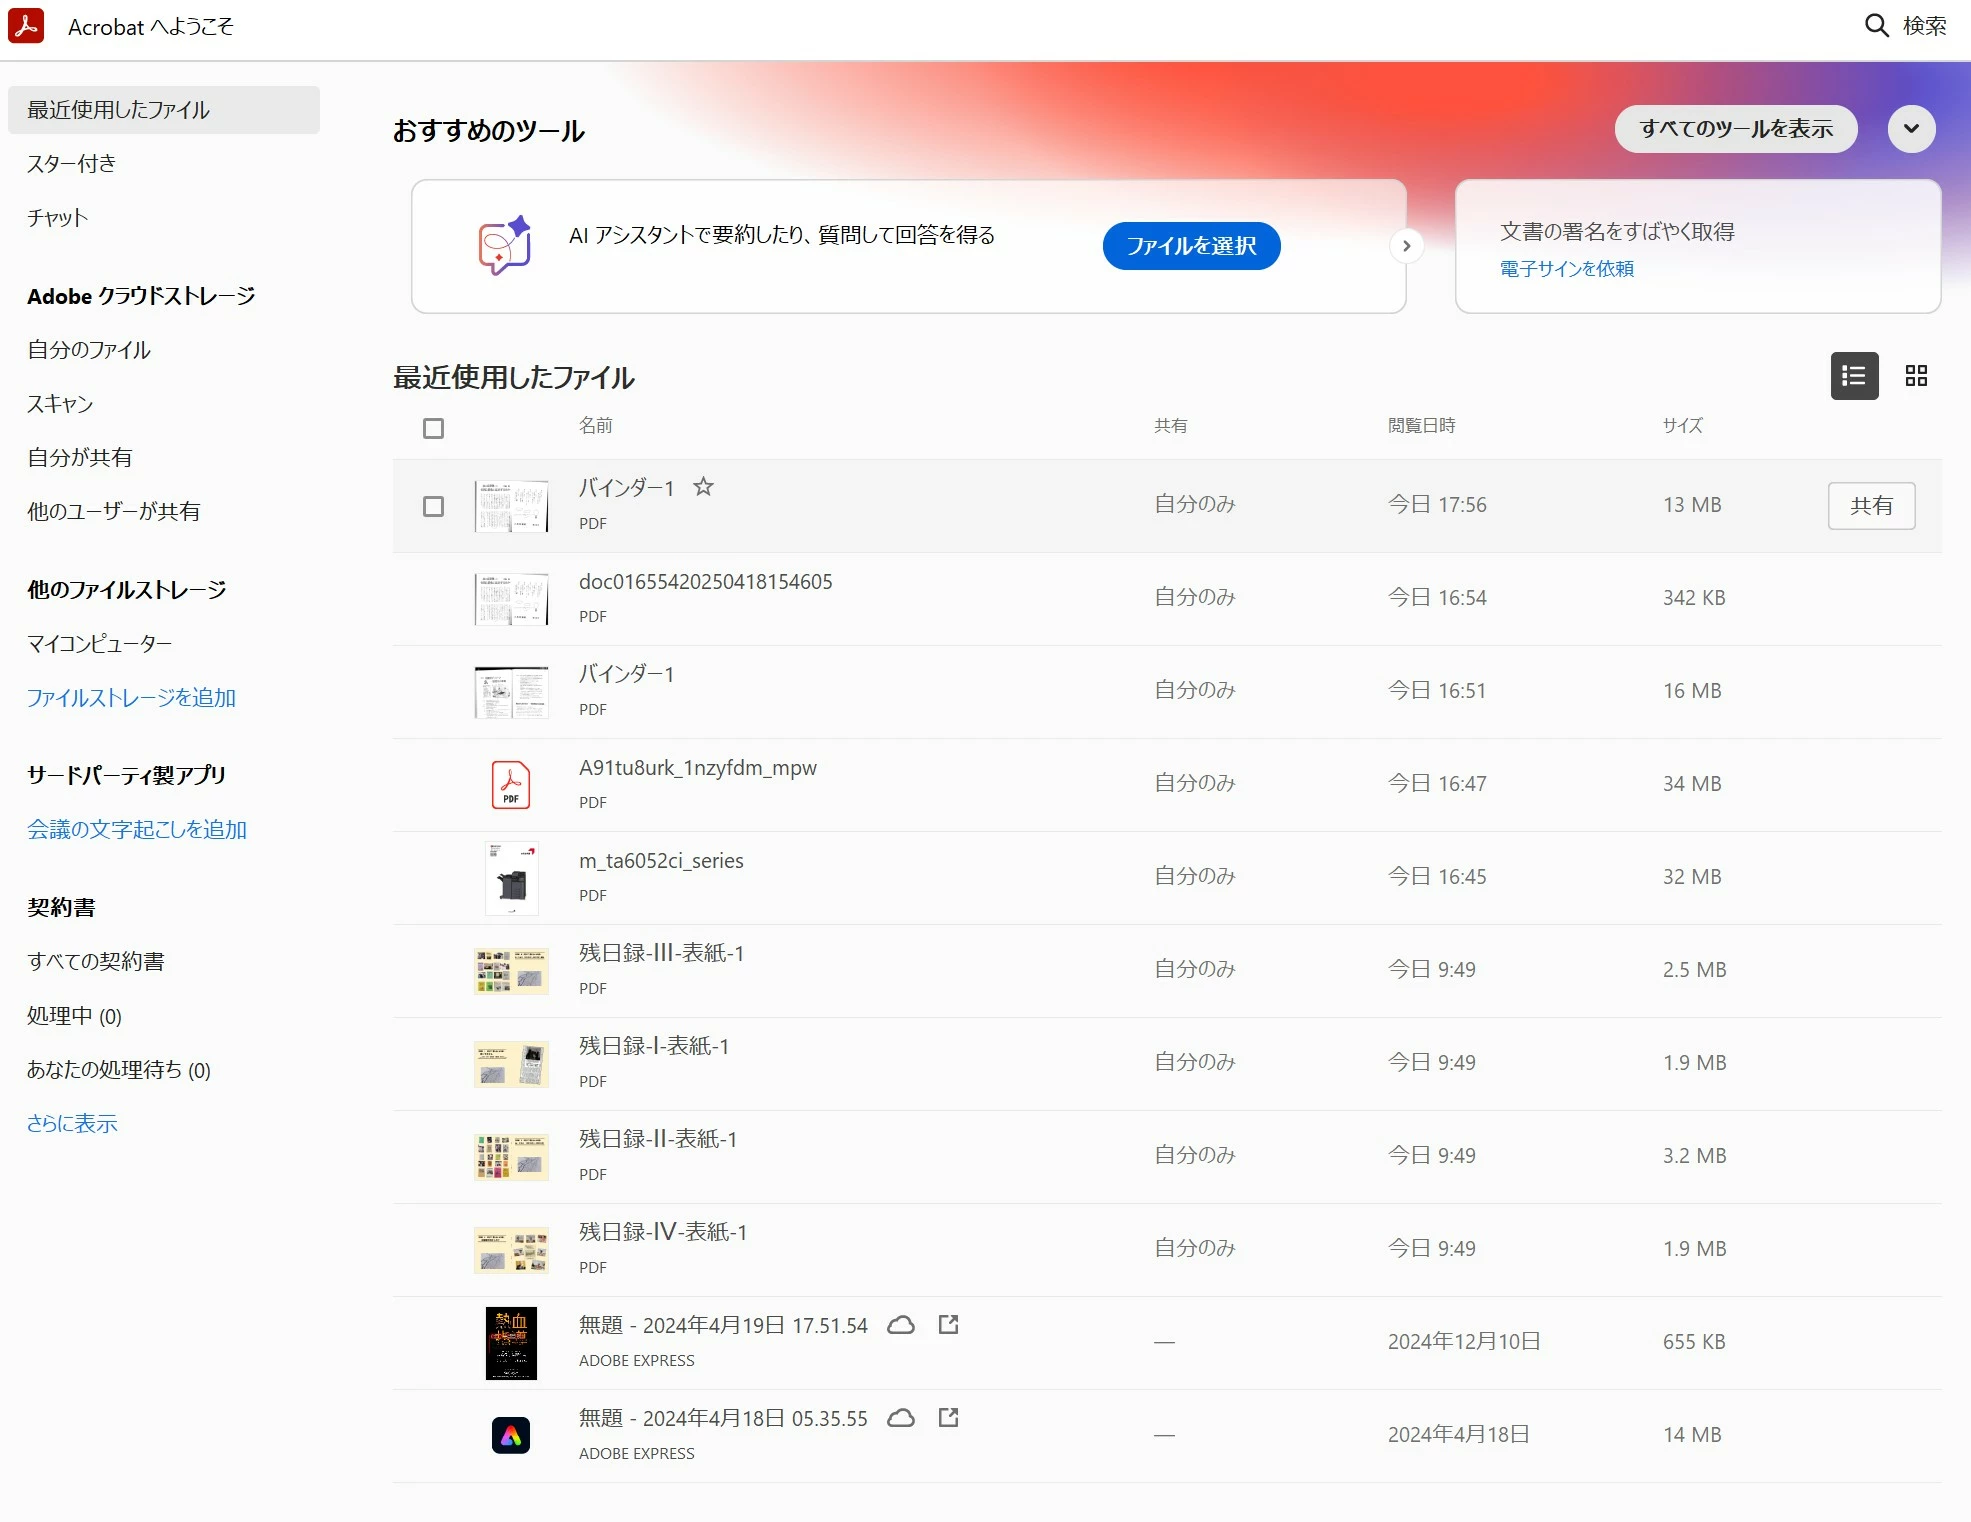The image size is (1971, 1522).
Task: Click さらに表示 link under contracts
Action: pyautogui.click(x=72, y=1124)
